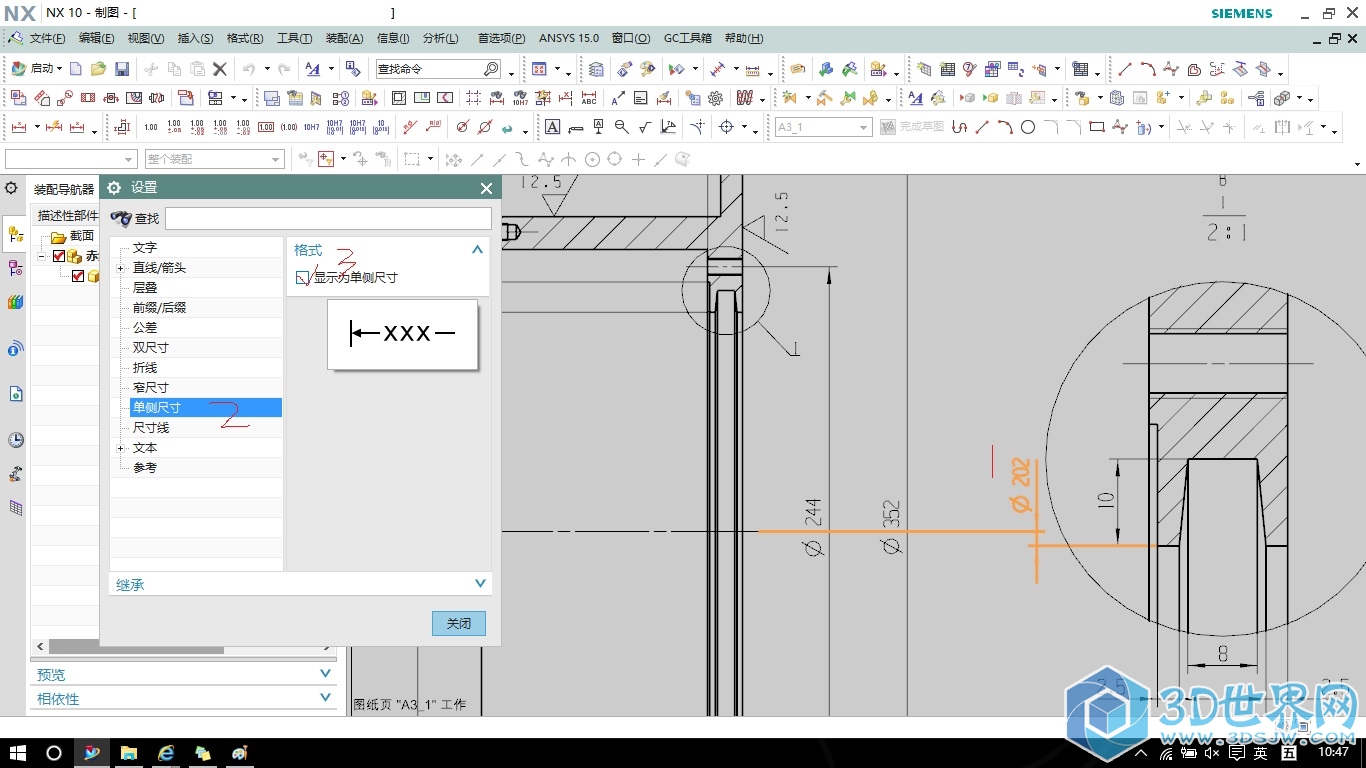This screenshot has height=768, width=1366.
Task: Open the A3_1 sheet dropdown
Action: (863, 127)
